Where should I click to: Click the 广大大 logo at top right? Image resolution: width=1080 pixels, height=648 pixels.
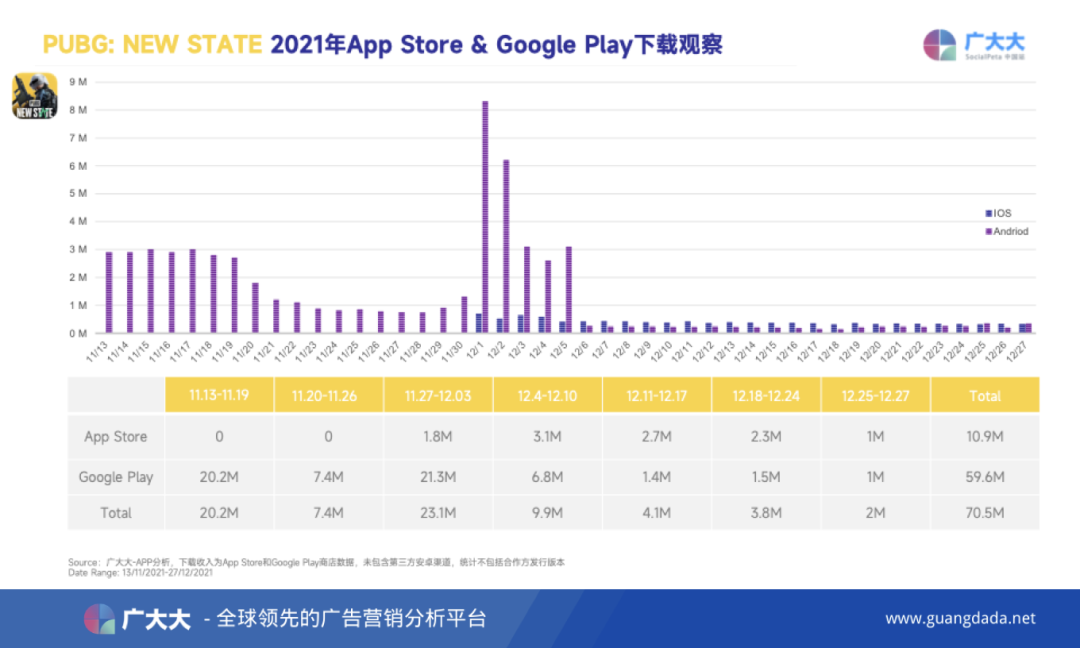tap(974, 45)
